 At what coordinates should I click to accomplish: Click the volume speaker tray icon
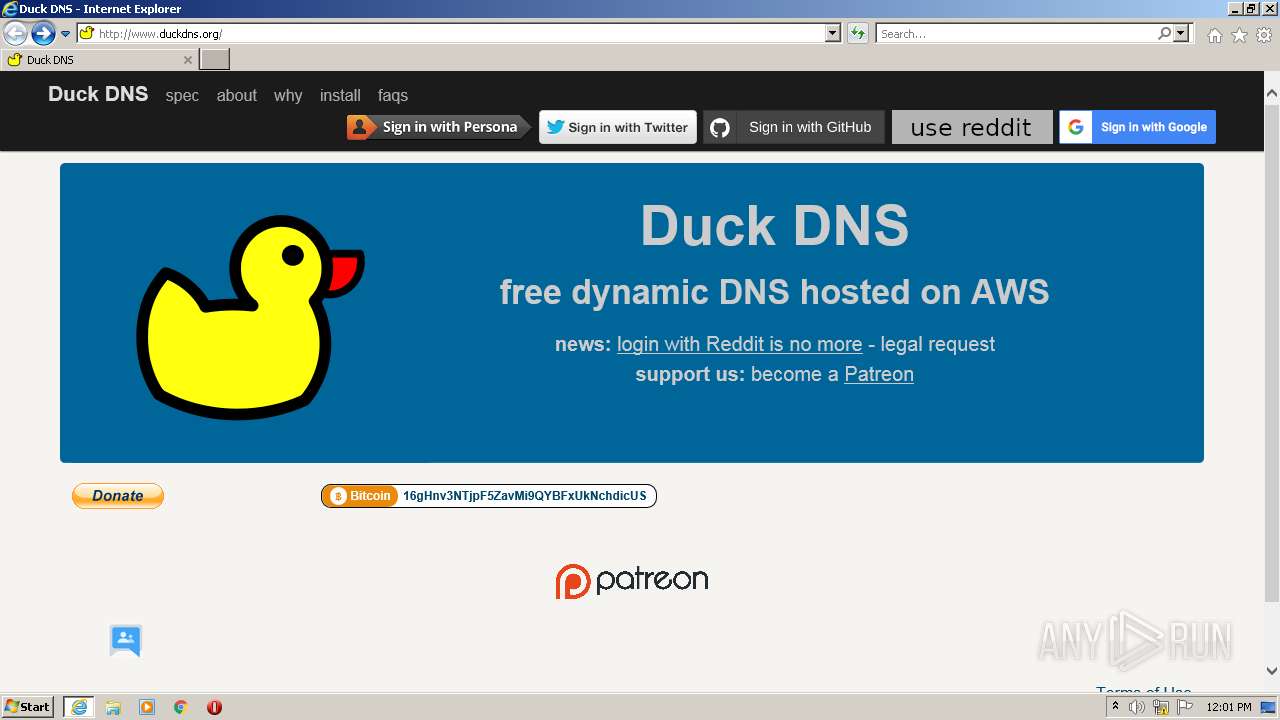[1137, 707]
